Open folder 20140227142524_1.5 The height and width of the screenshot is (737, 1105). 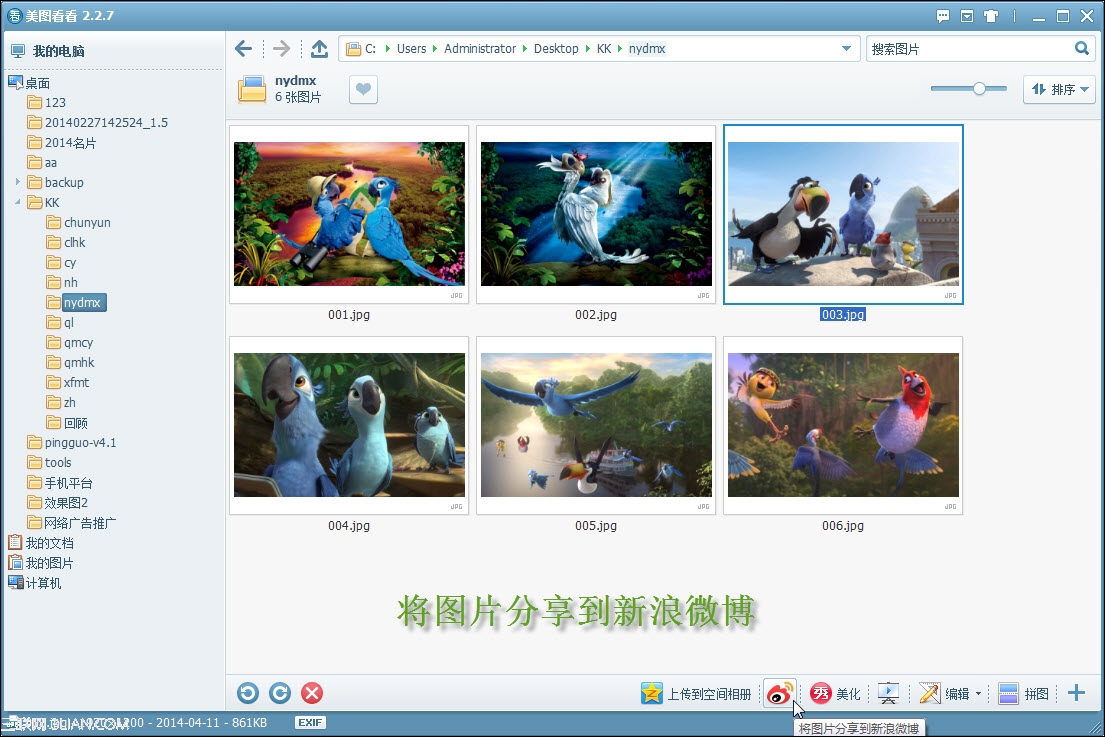coord(97,123)
